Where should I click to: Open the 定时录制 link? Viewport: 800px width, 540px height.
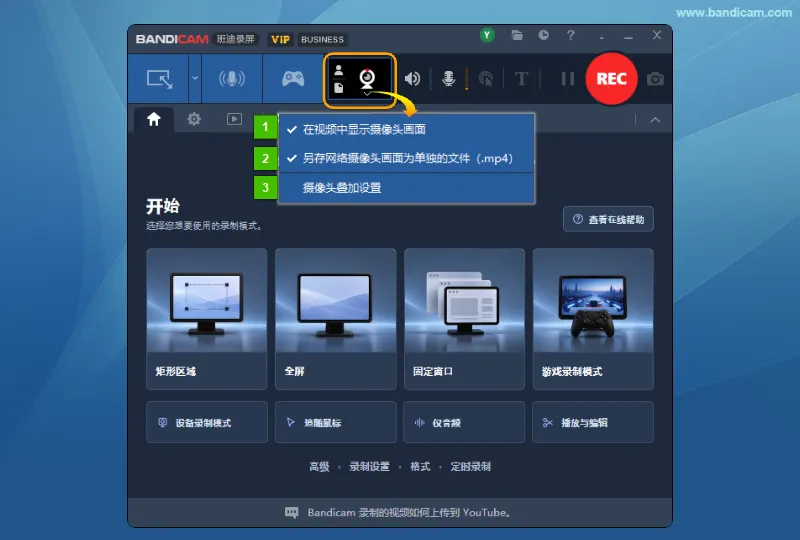coord(470,467)
